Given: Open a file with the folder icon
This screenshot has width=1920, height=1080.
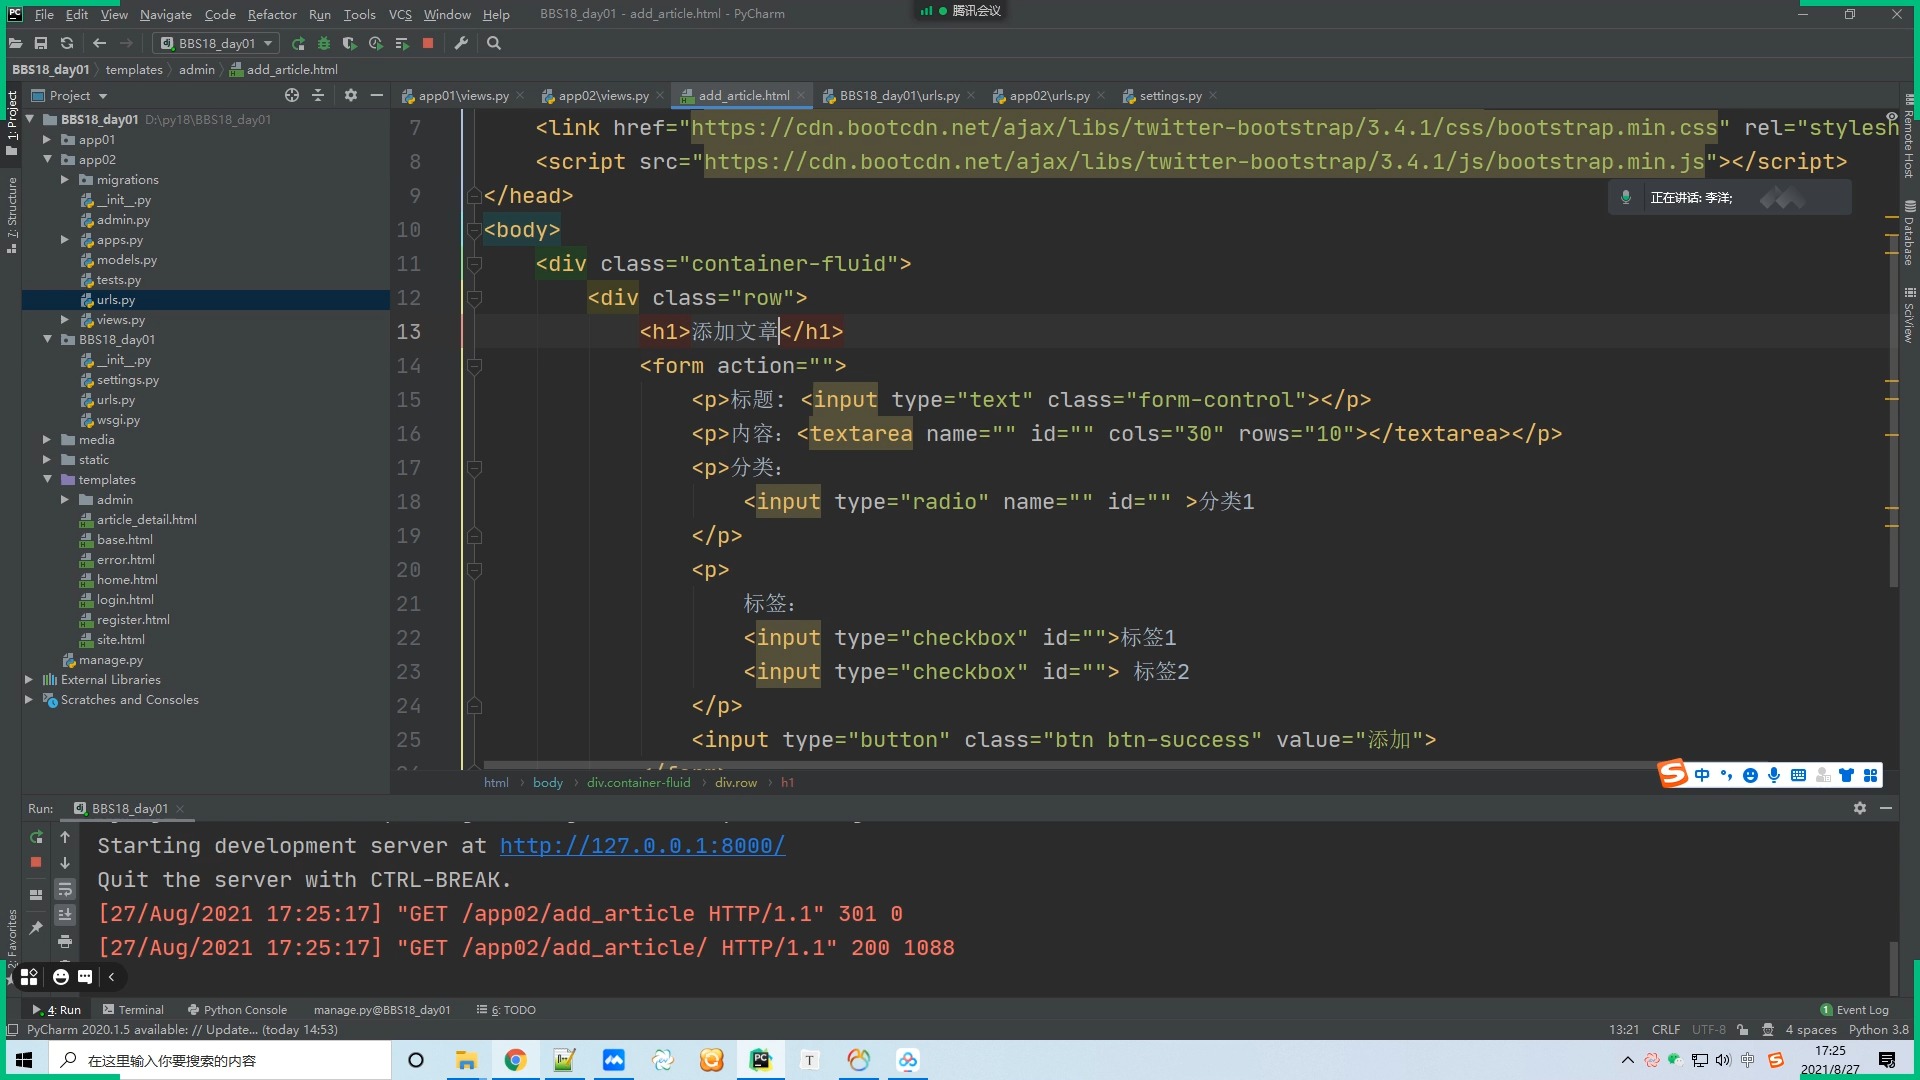Looking at the screenshot, I should 15,43.
